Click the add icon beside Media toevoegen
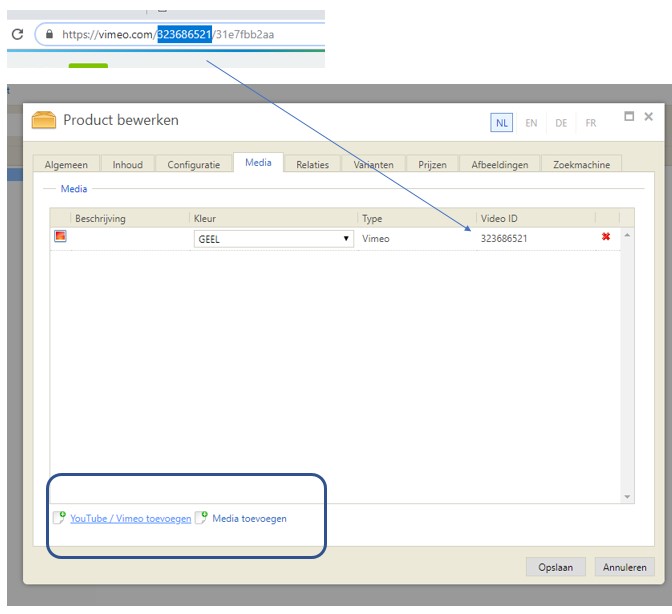This screenshot has width=672, height=614. pyautogui.click(x=201, y=518)
